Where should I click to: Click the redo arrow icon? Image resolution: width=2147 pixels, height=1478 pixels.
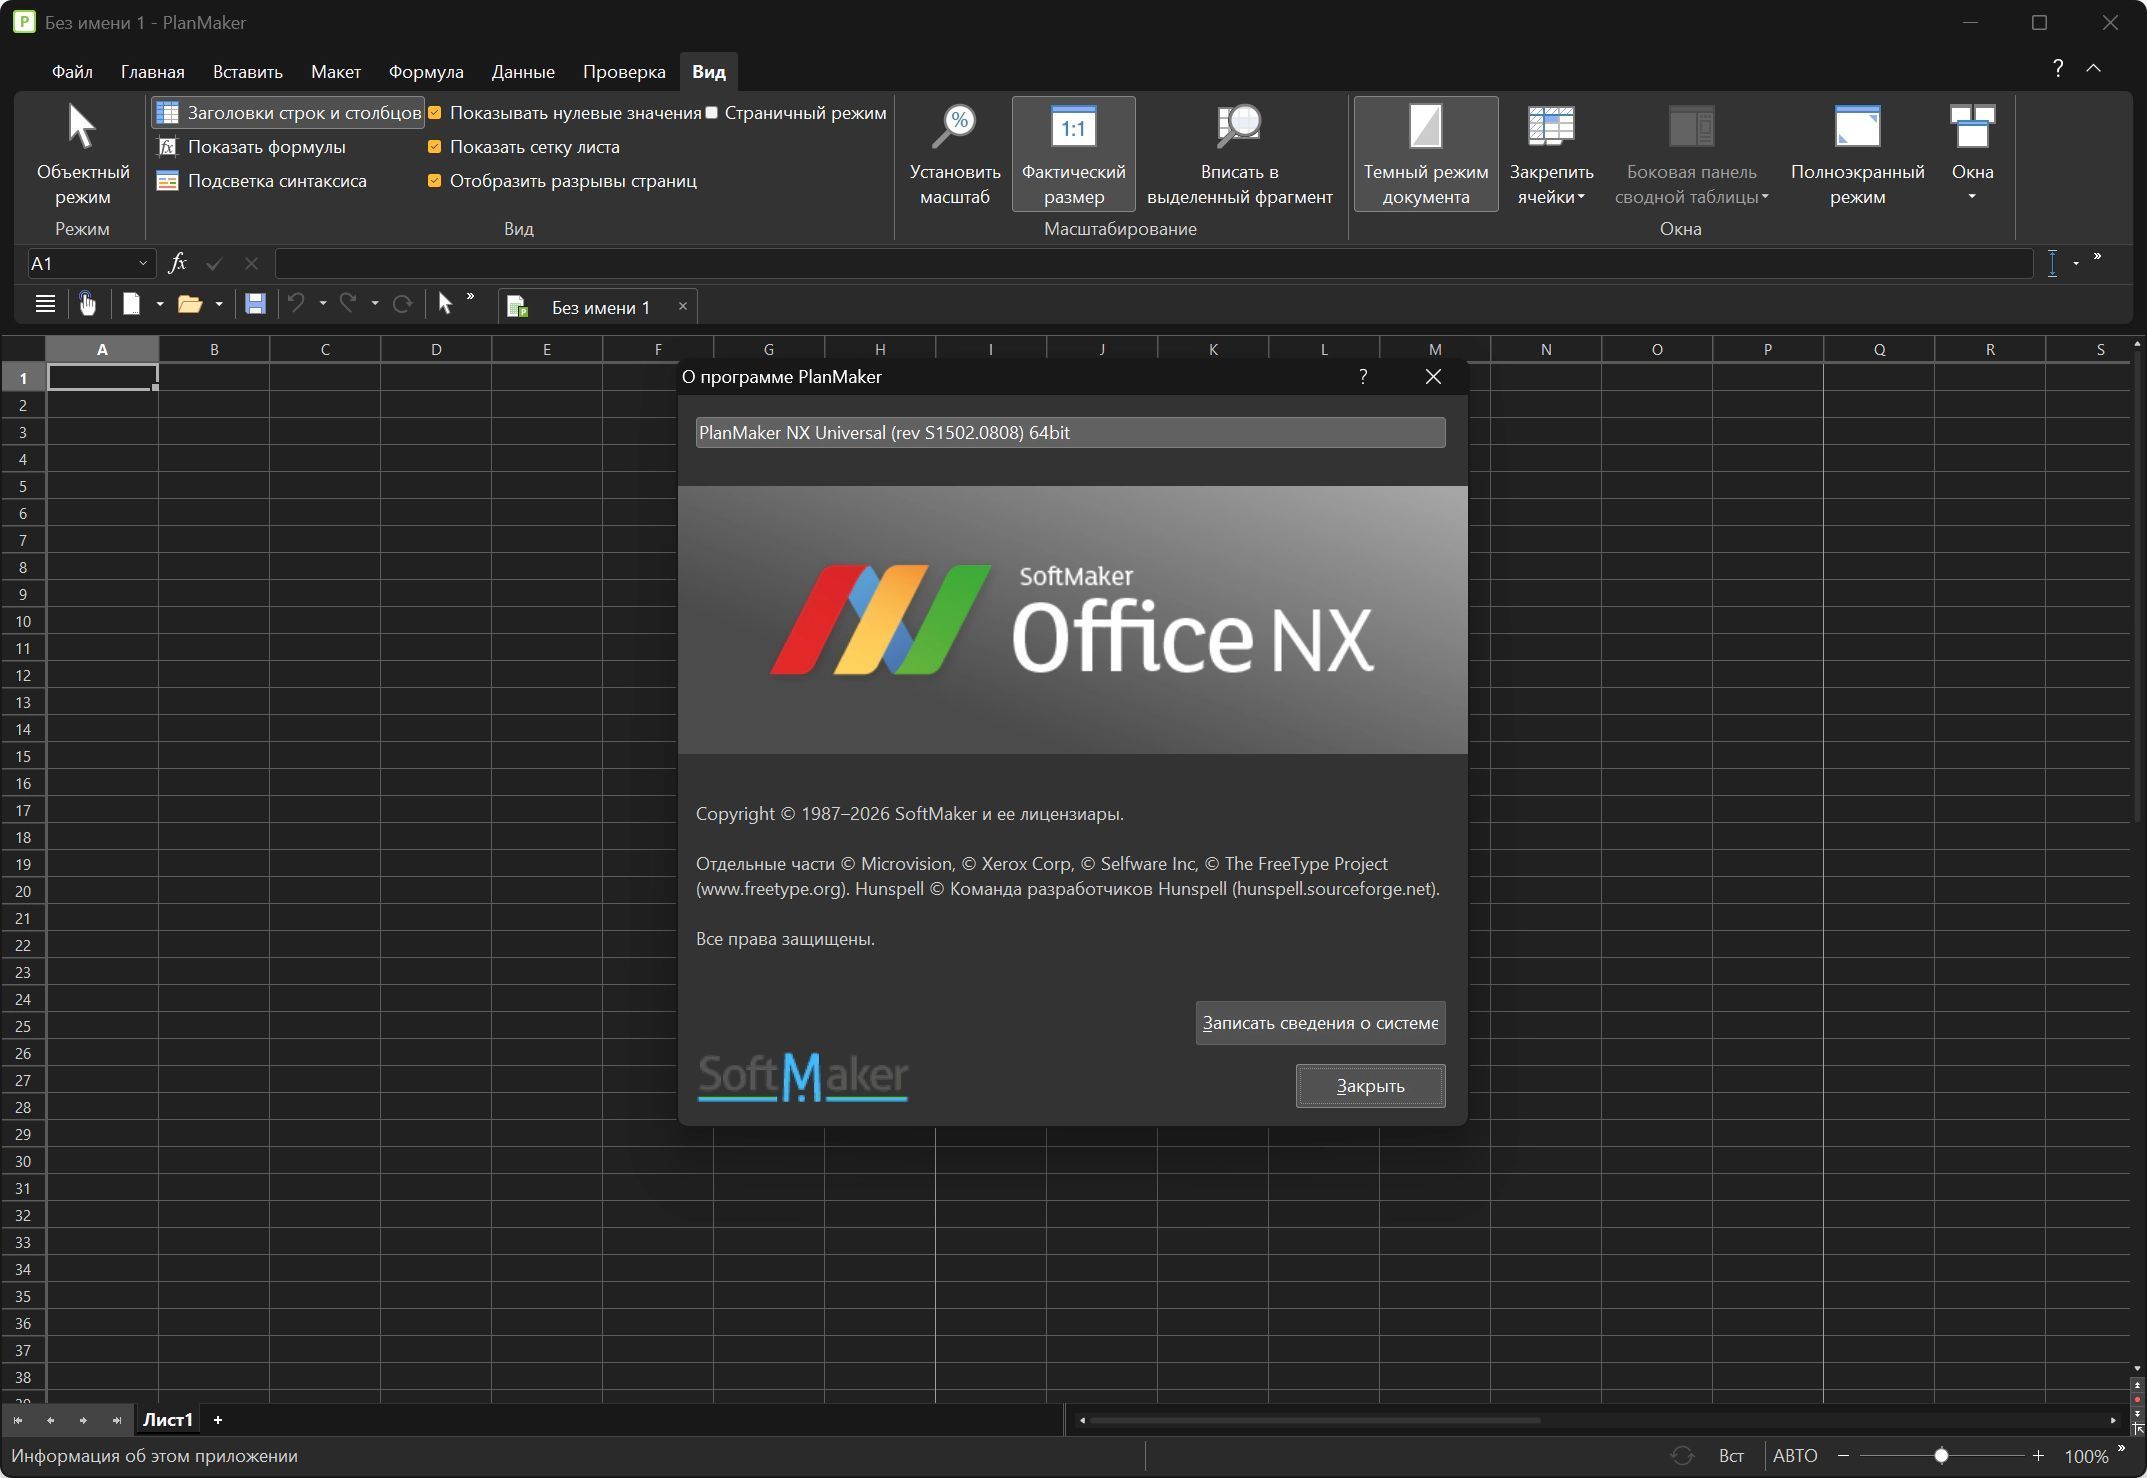(x=348, y=303)
